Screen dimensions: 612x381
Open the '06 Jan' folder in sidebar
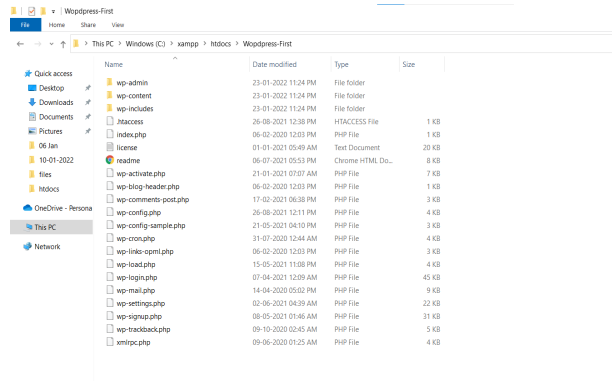48,146
